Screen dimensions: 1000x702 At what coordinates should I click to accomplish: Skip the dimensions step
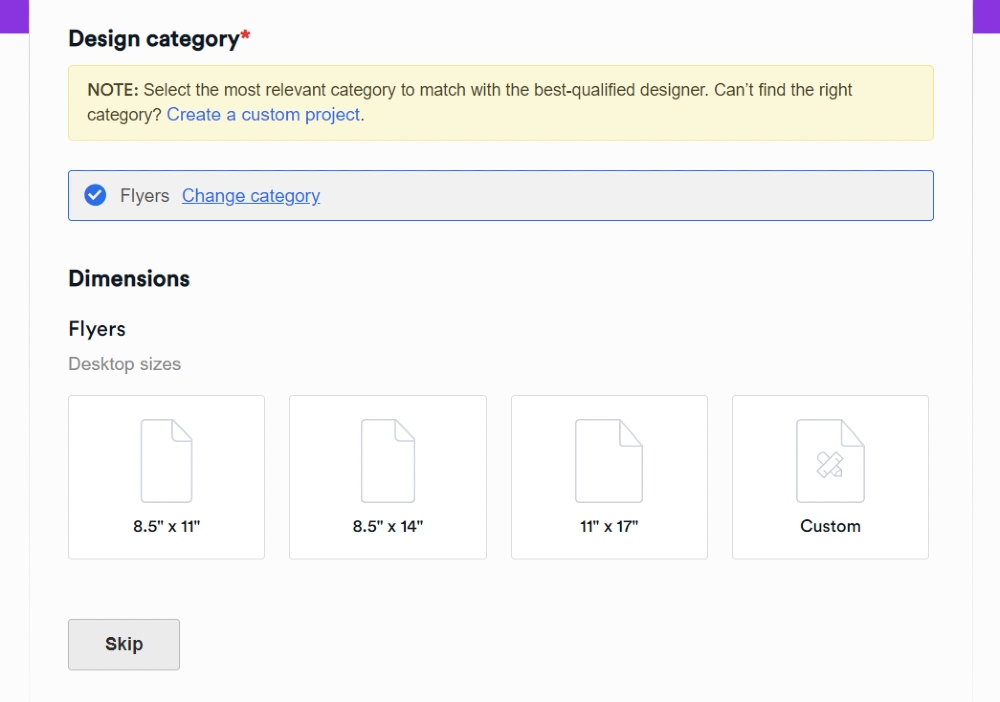124,644
